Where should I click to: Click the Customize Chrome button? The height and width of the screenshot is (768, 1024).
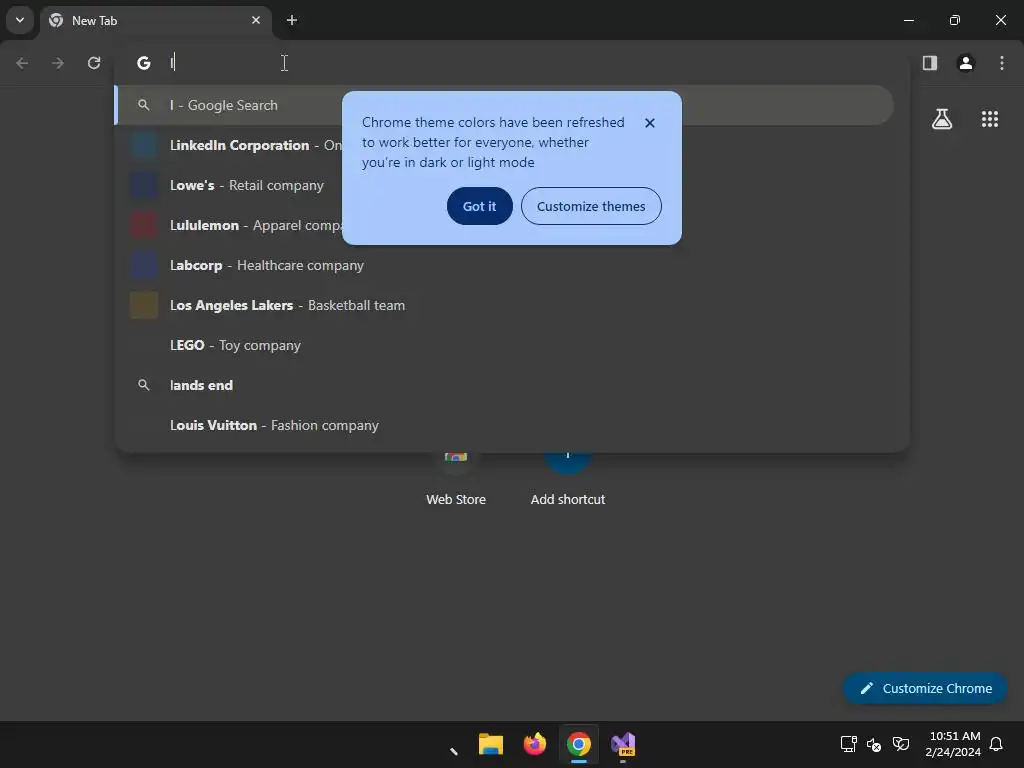tap(925, 688)
